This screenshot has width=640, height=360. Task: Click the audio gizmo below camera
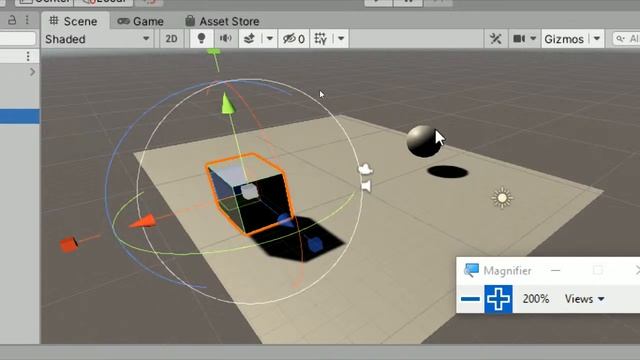(x=366, y=186)
